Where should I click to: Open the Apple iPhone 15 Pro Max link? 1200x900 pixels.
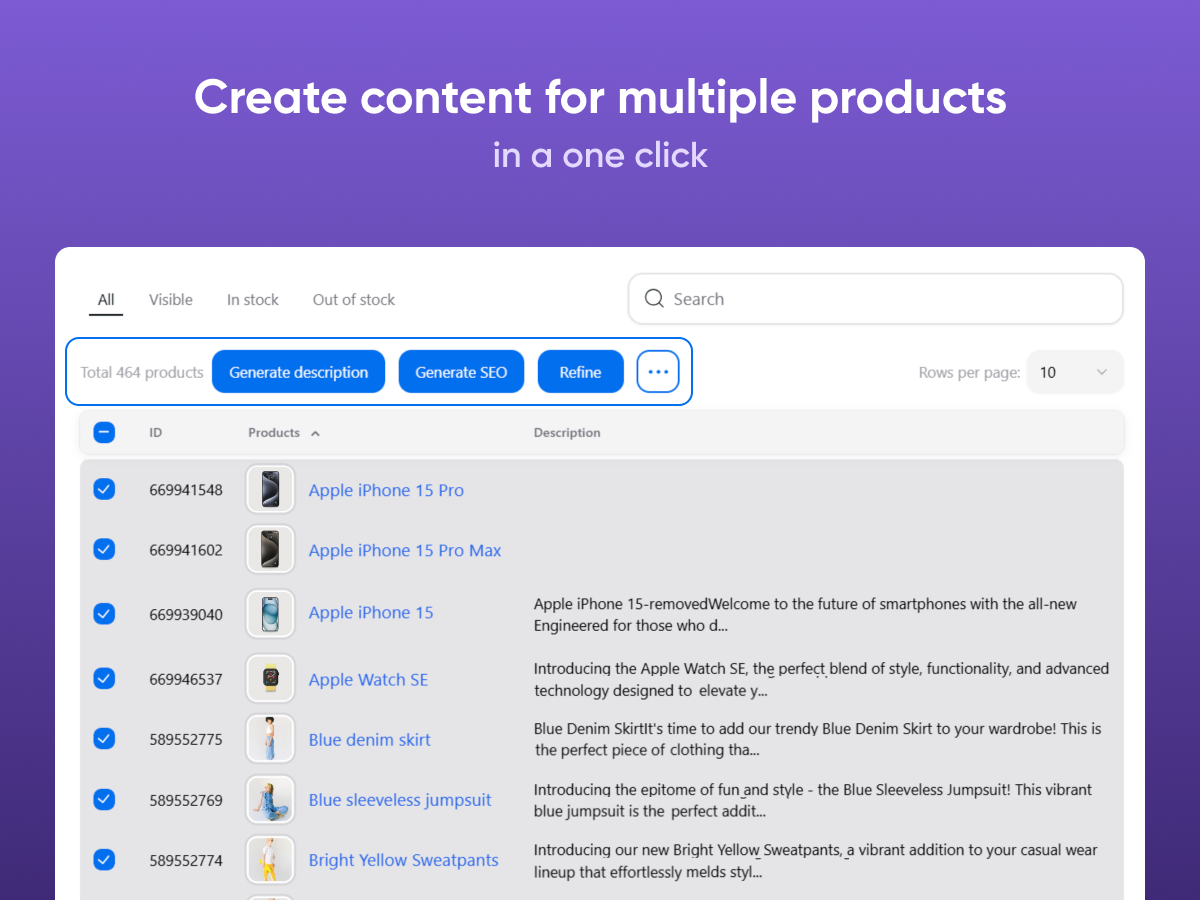click(405, 550)
